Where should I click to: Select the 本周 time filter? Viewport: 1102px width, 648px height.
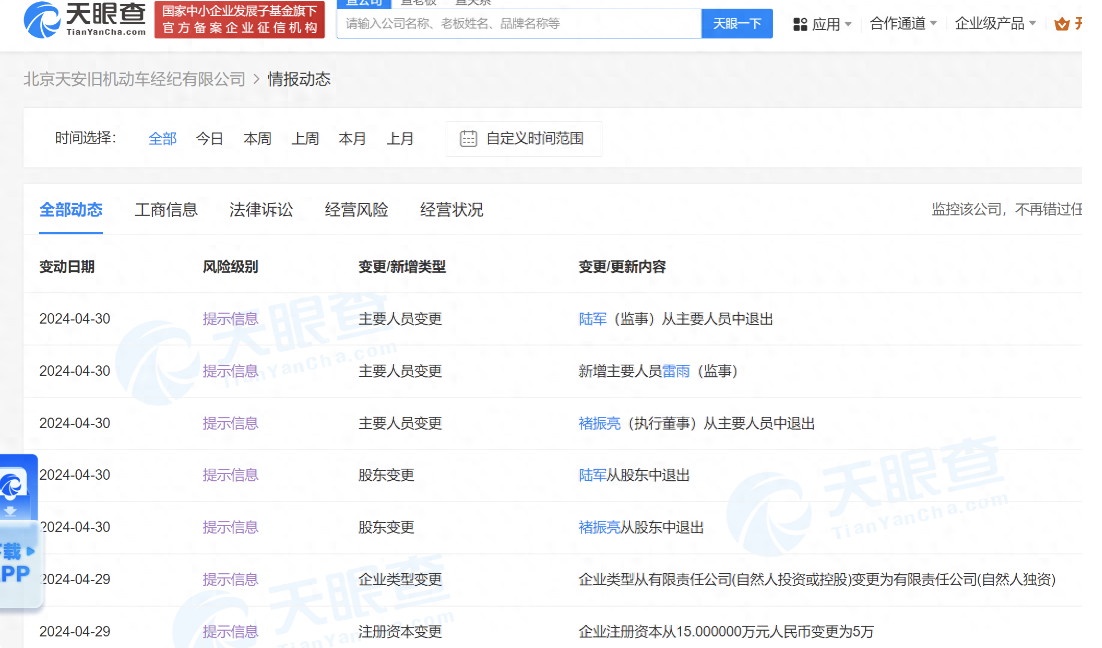point(257,139)
